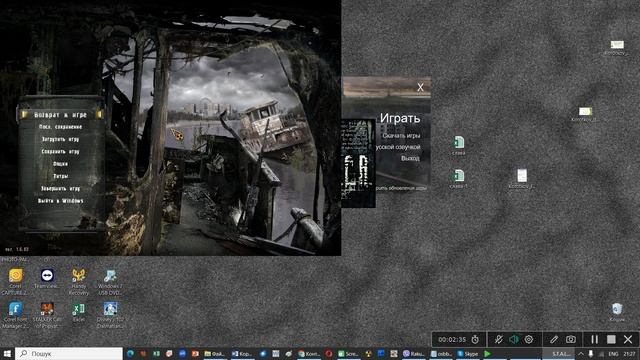Close the launcher with the X button
This screenshot has height=360, width=640.
[x=420, y=87]
